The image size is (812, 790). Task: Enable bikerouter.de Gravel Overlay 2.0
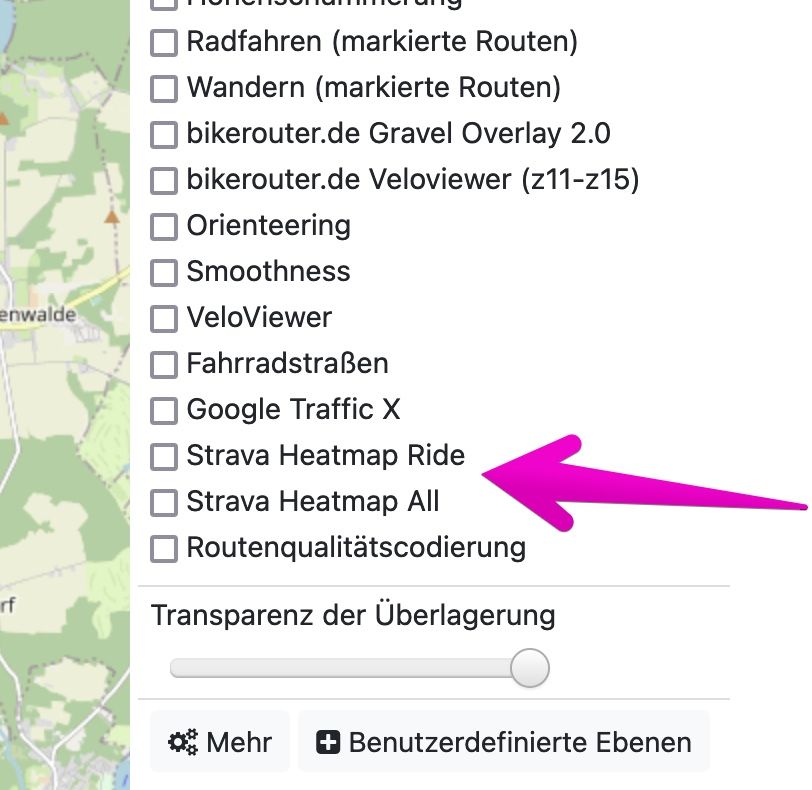(x=163, y=135)
